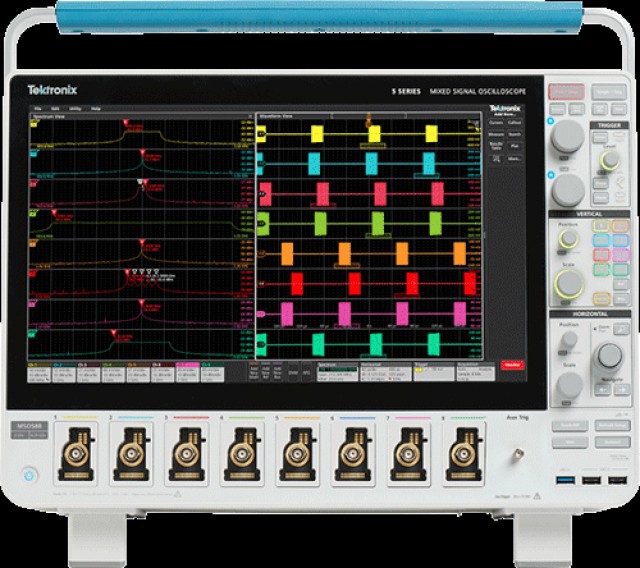Open the More... dropdown in results bar
This screenshot has height=568, width=640.
[514, 158]
